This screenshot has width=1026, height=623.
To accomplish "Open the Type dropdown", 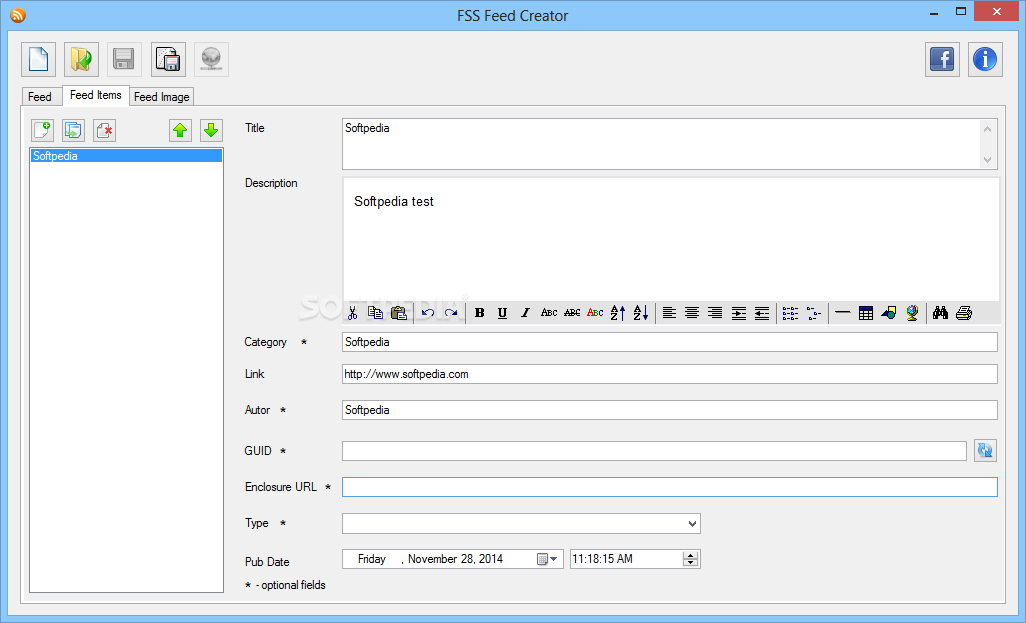I will click(x=692, y=524).
